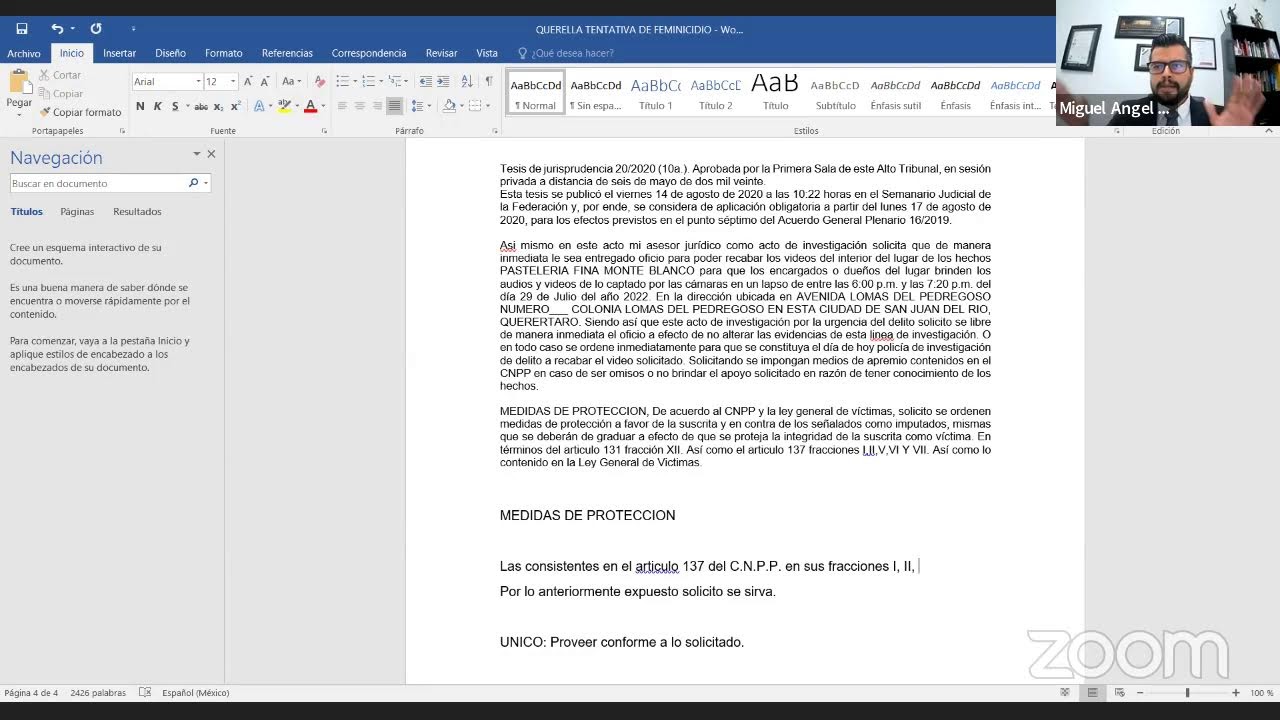Apply the Énfasis sutil style
Screen dimensions: 1280x720
[x=895, y=93]
